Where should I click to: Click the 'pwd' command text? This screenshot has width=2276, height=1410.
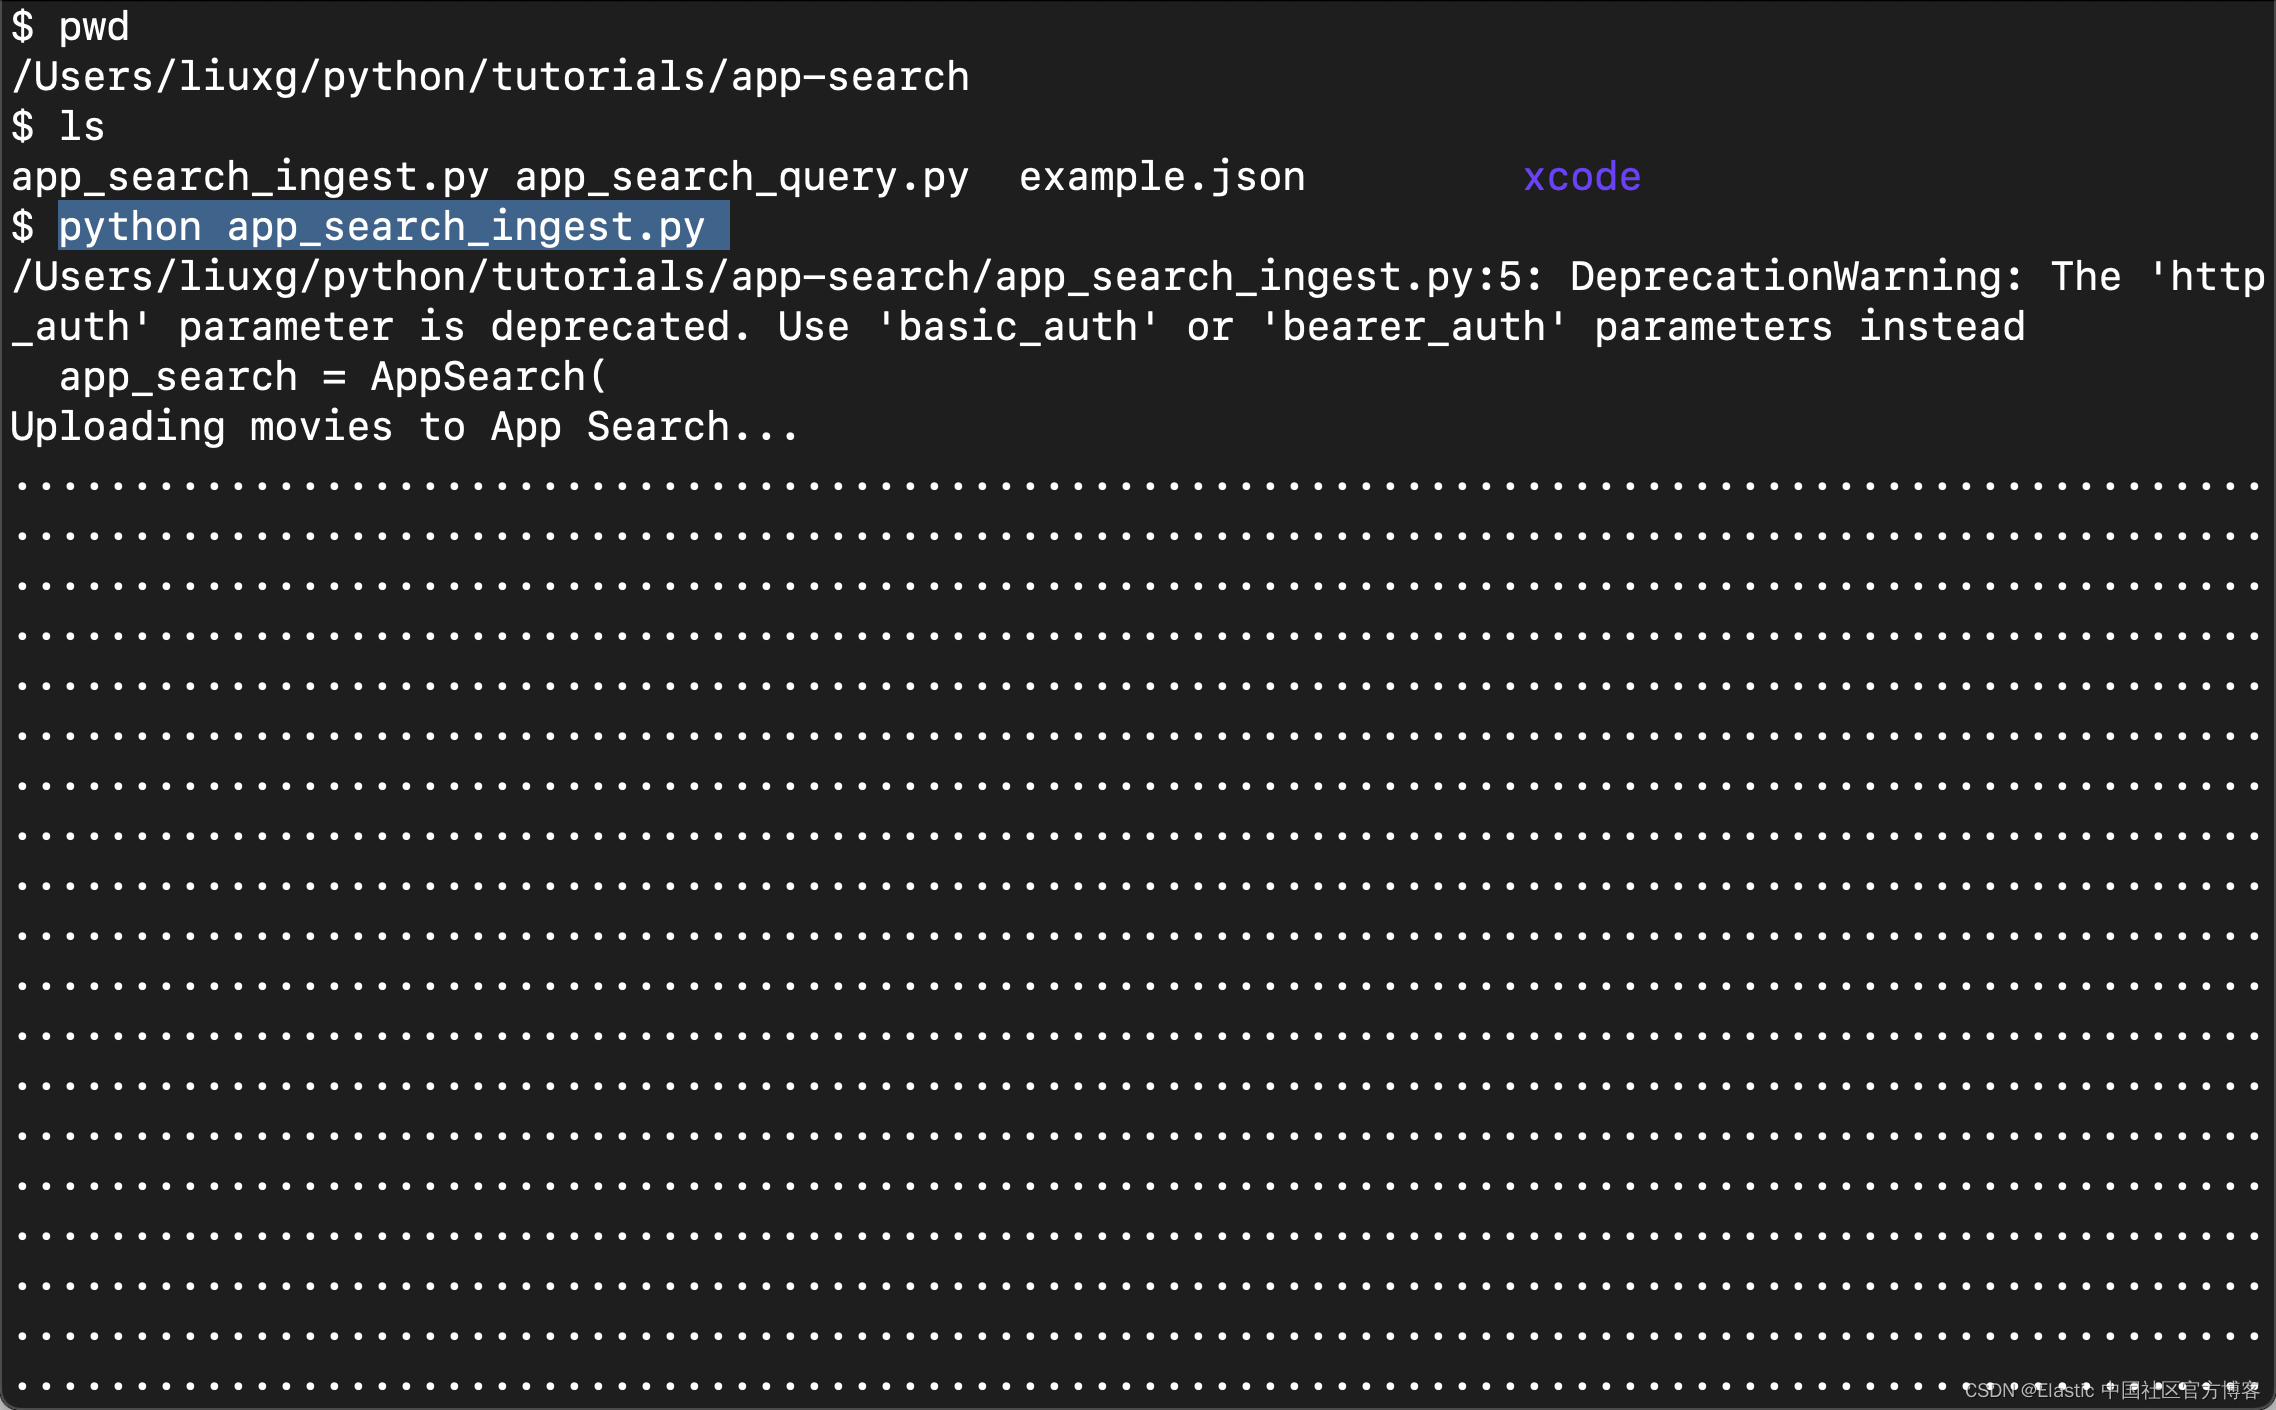click(94, 28)
